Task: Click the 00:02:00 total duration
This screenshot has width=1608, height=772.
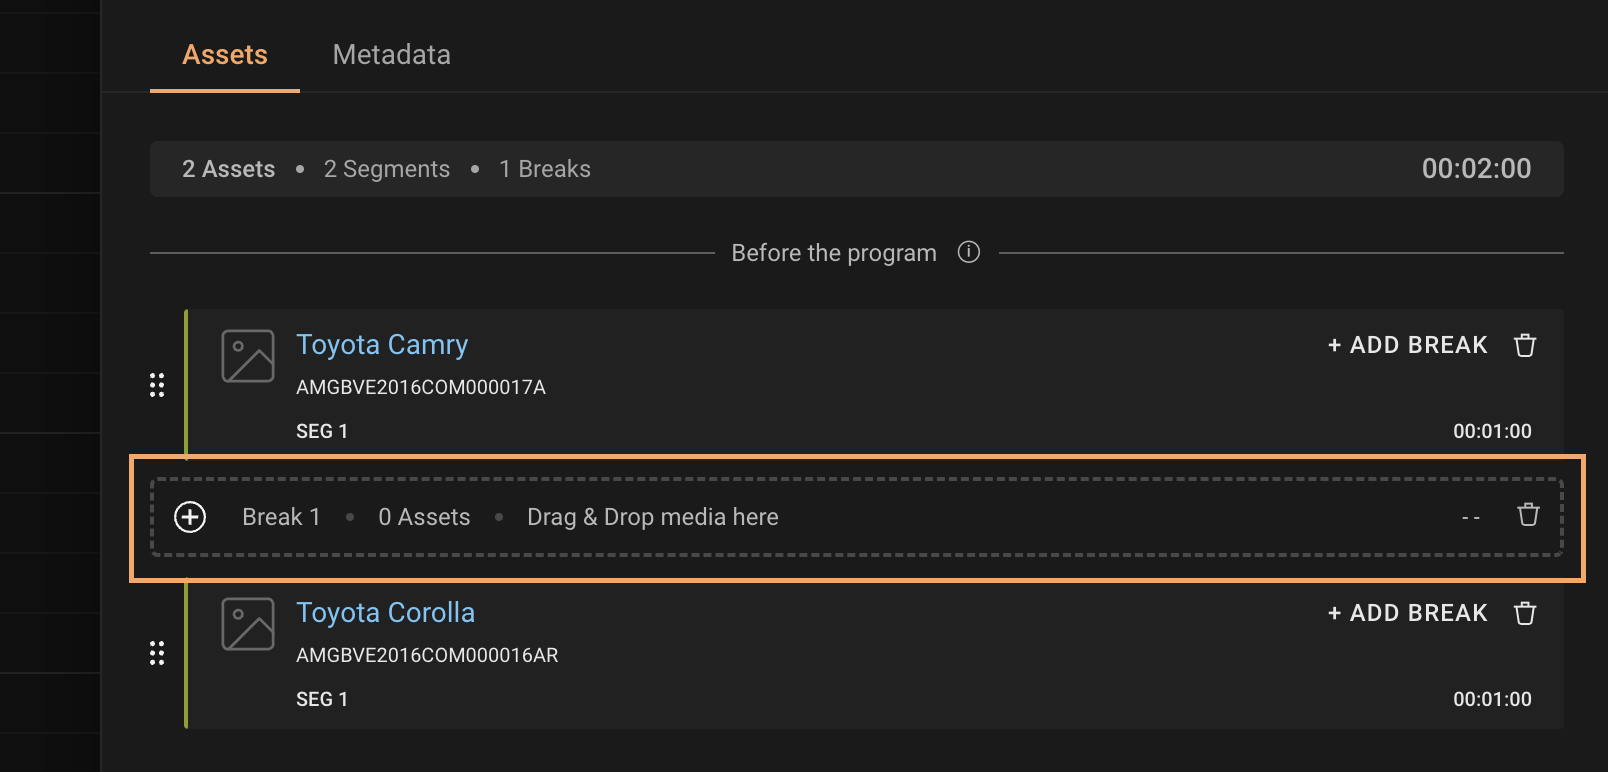Action: coord(1476,169)
